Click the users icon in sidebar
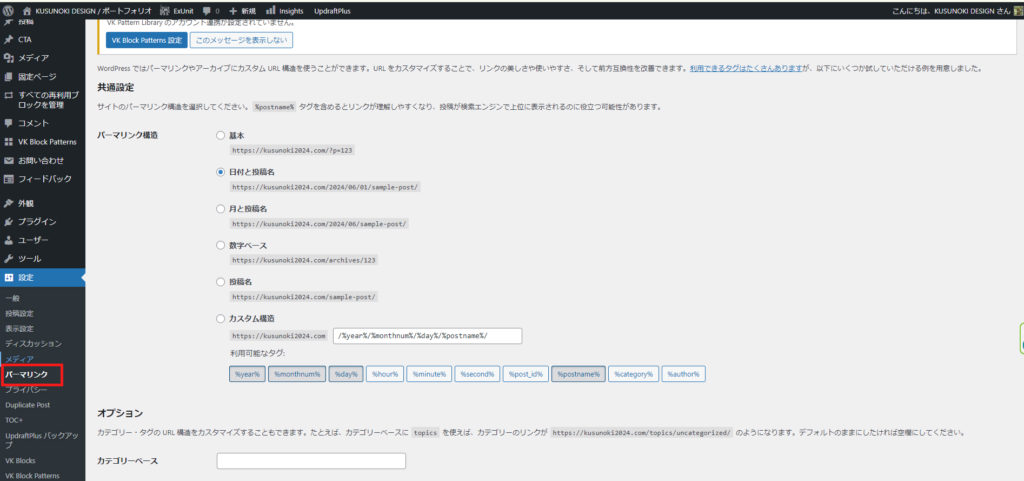The width and height of the screenshot is (1024, 481). [x=9, y=240]
